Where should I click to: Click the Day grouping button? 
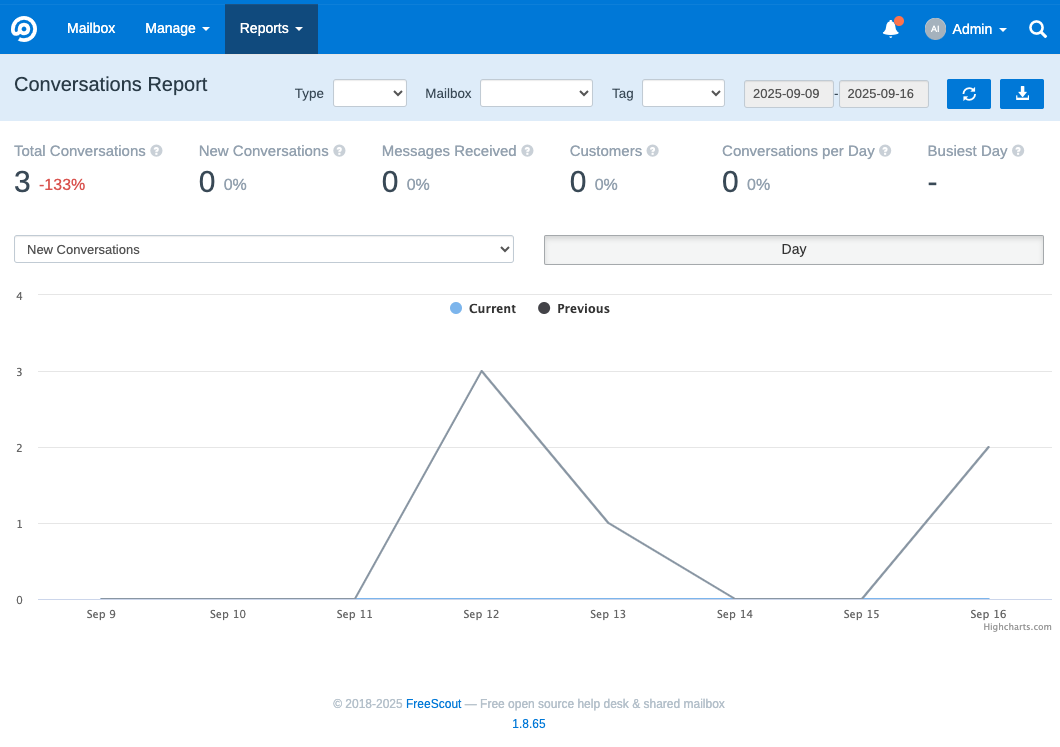[x=793, y=250]
